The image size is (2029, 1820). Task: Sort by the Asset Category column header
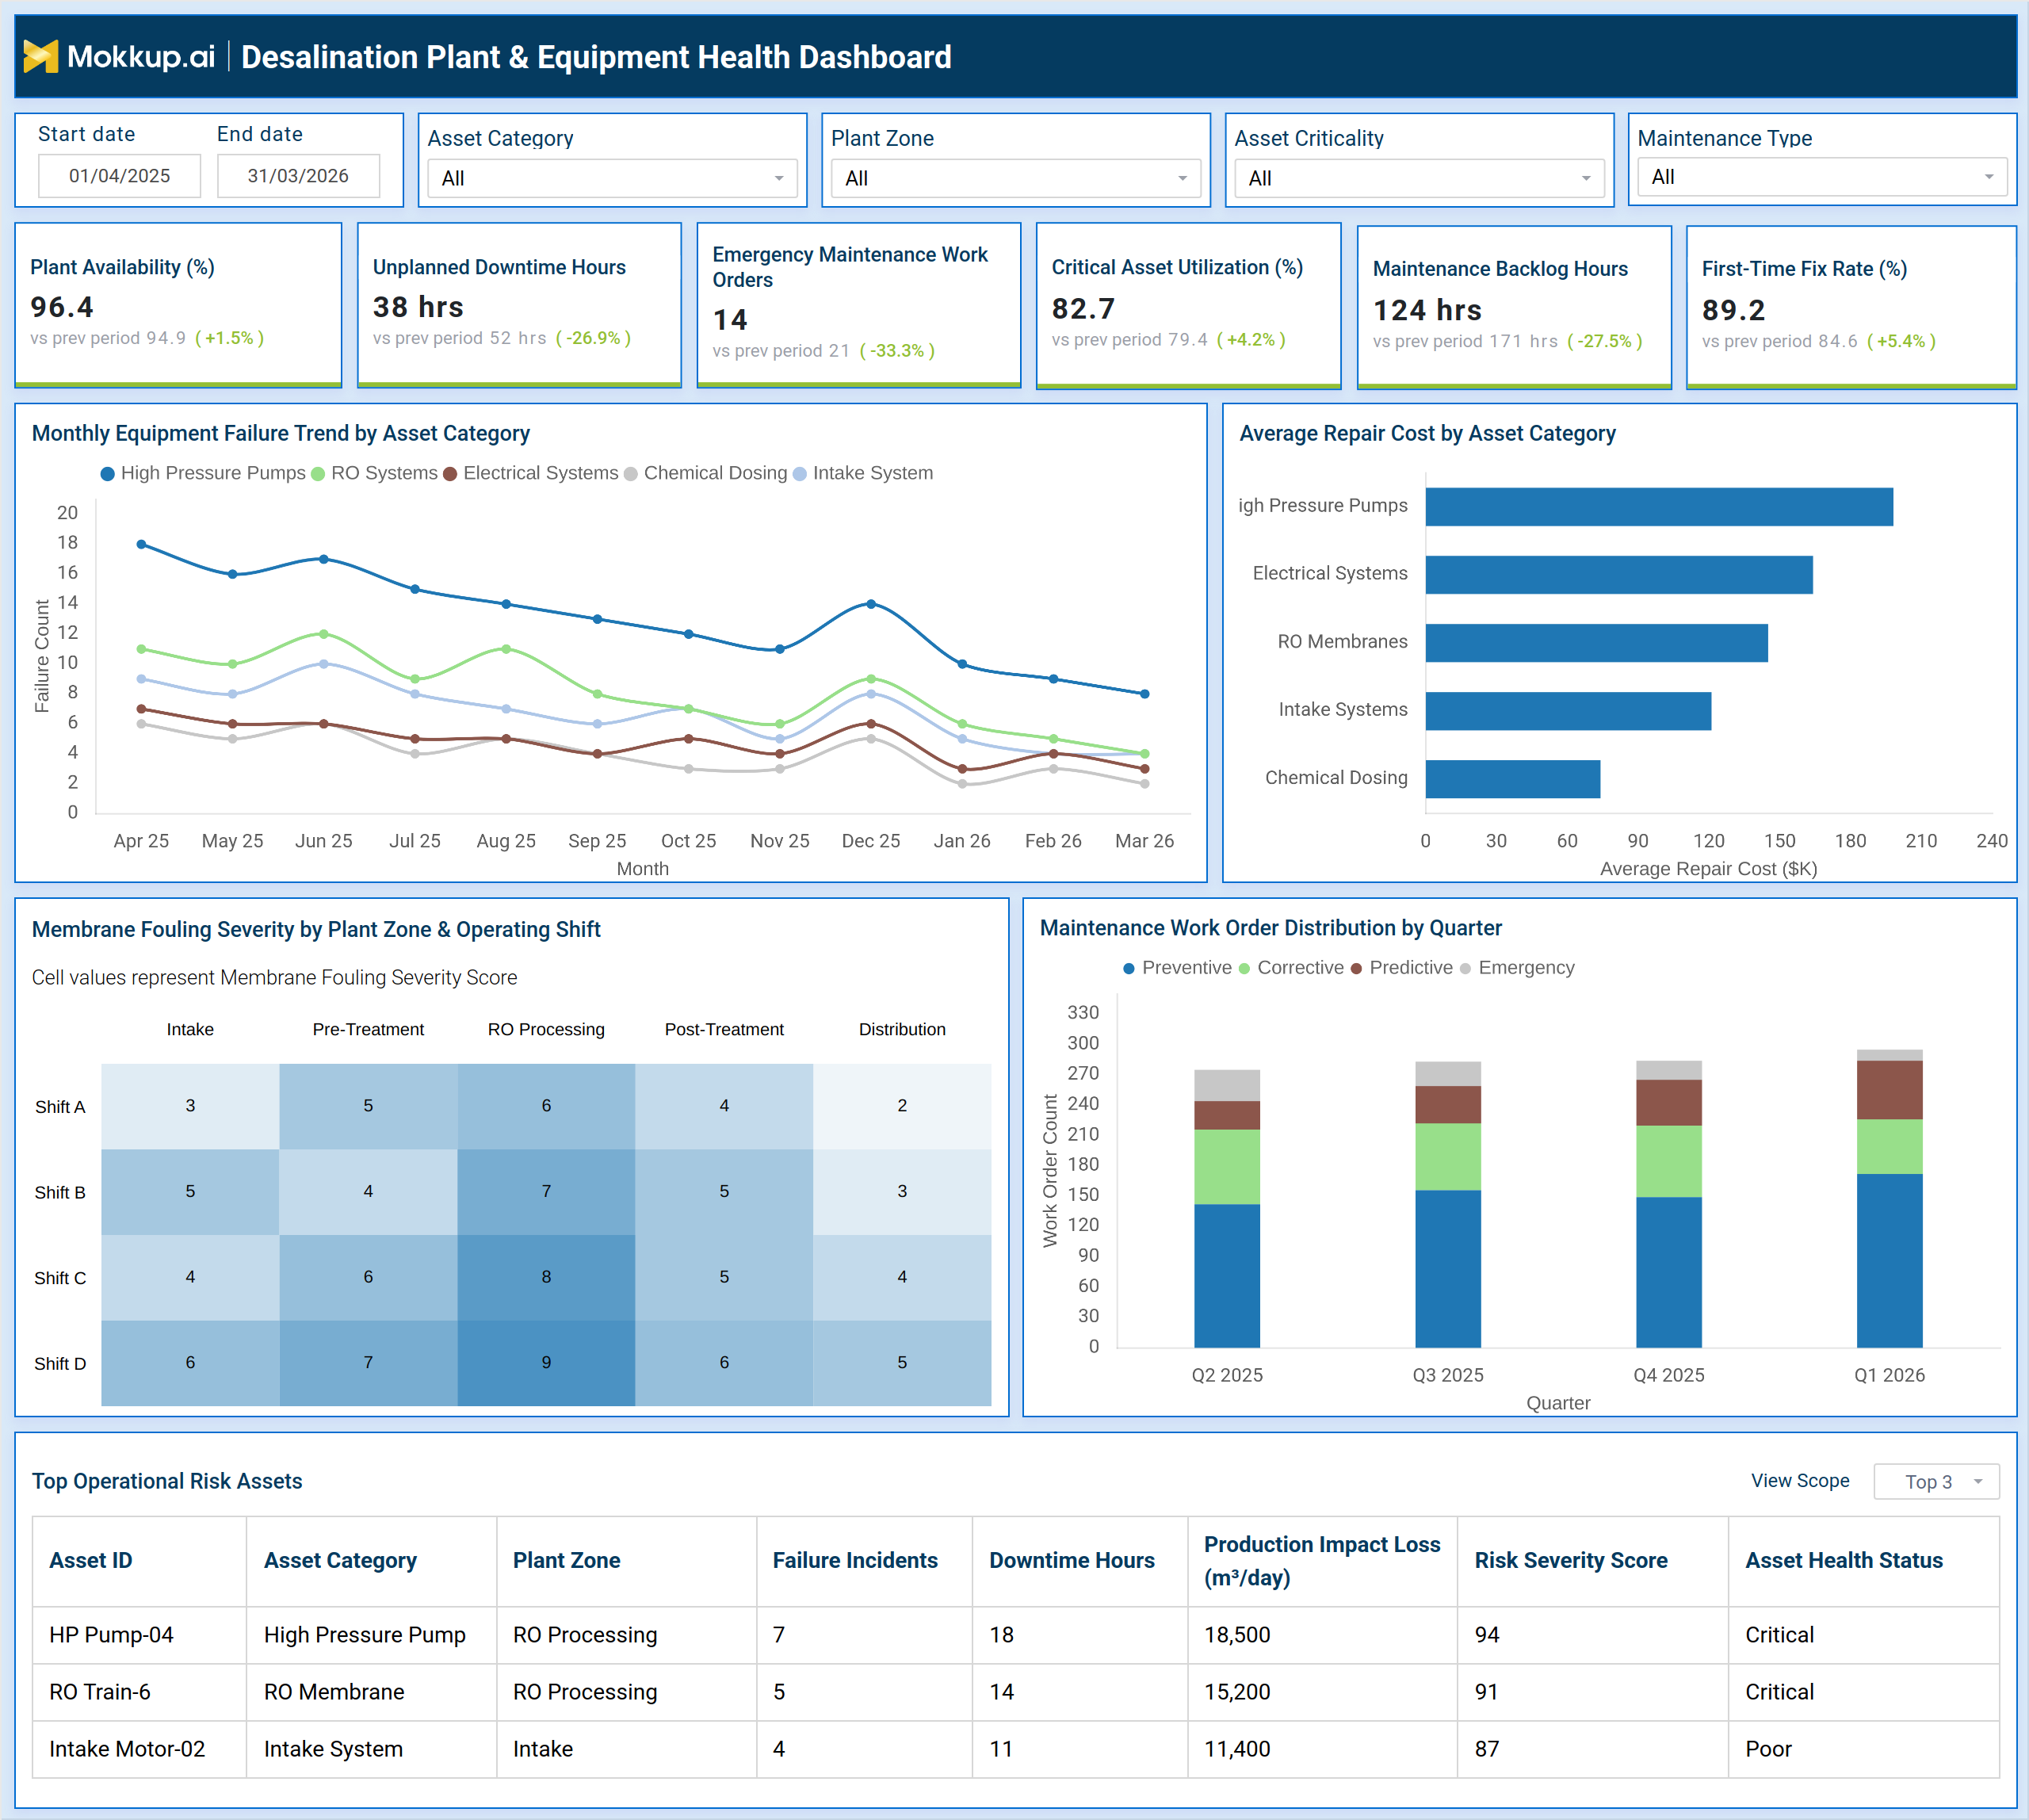coord(371,1561)
